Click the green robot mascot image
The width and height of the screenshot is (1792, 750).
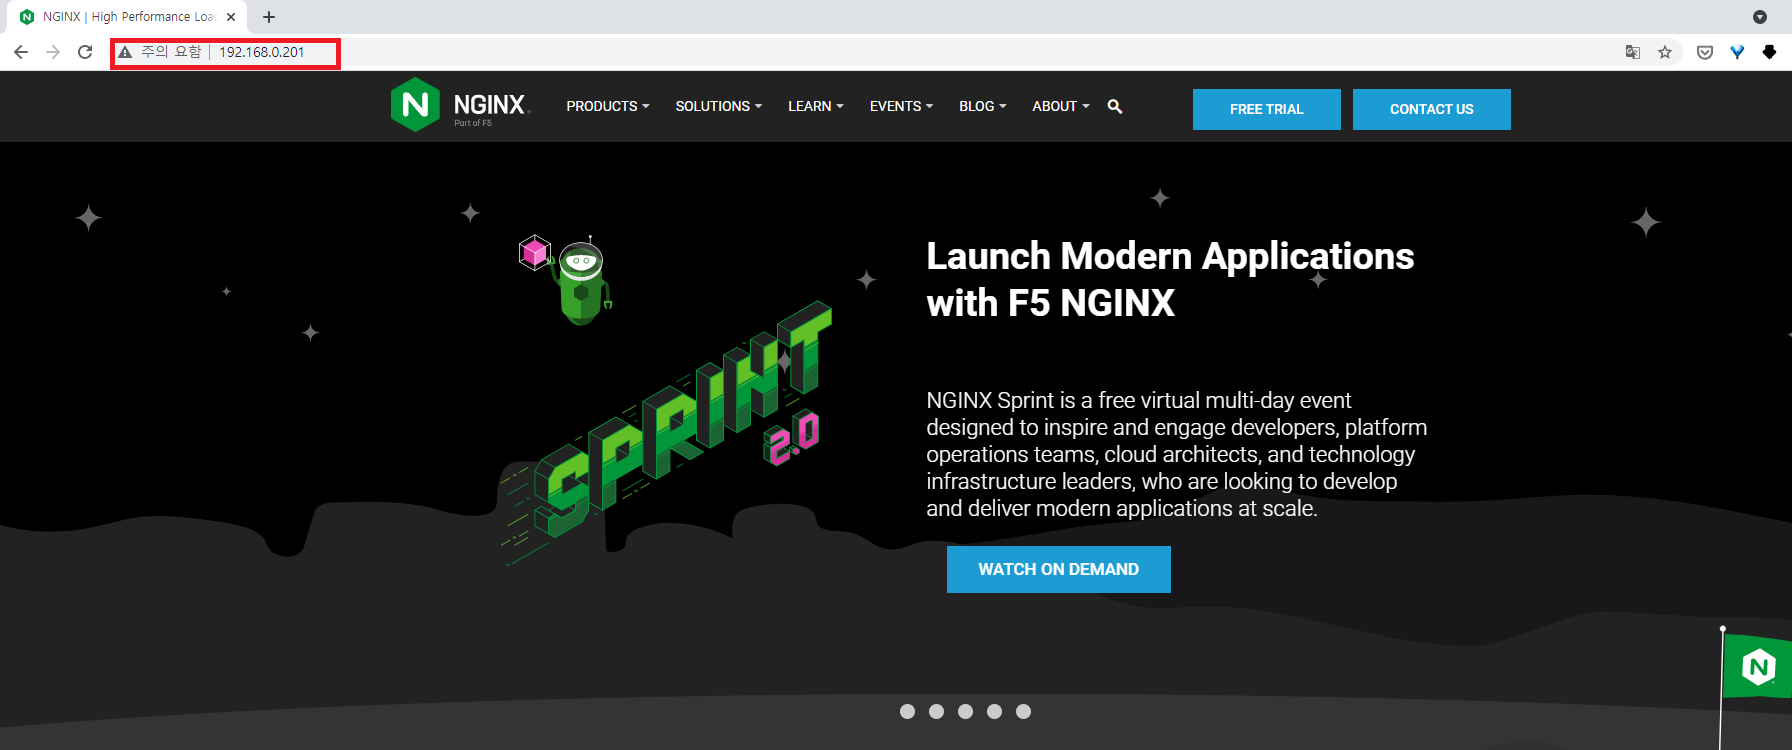tap(583, 282)
